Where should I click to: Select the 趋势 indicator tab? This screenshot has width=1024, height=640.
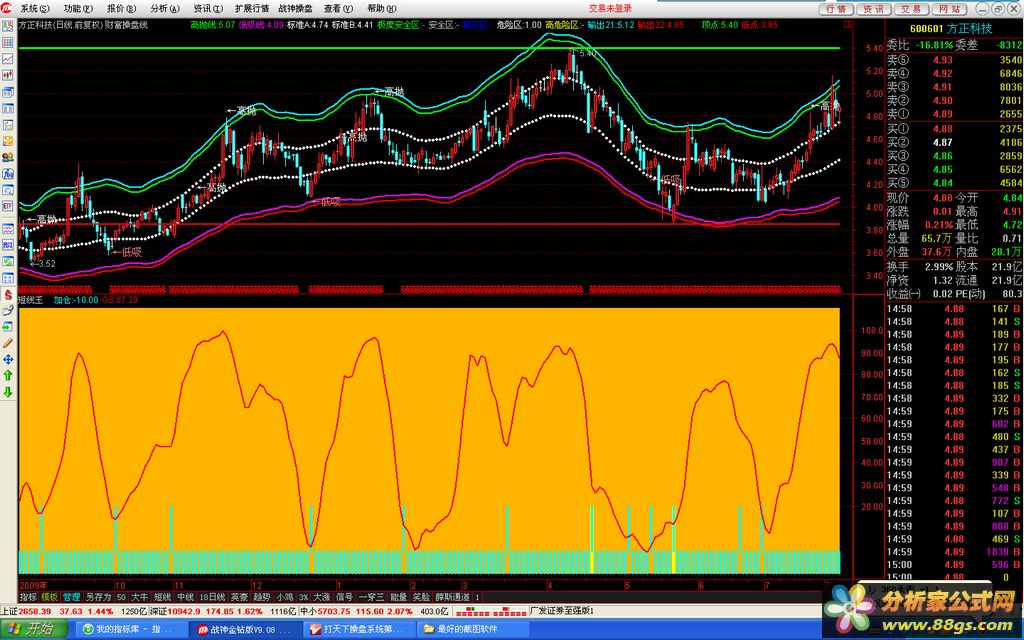coord(262,597)
